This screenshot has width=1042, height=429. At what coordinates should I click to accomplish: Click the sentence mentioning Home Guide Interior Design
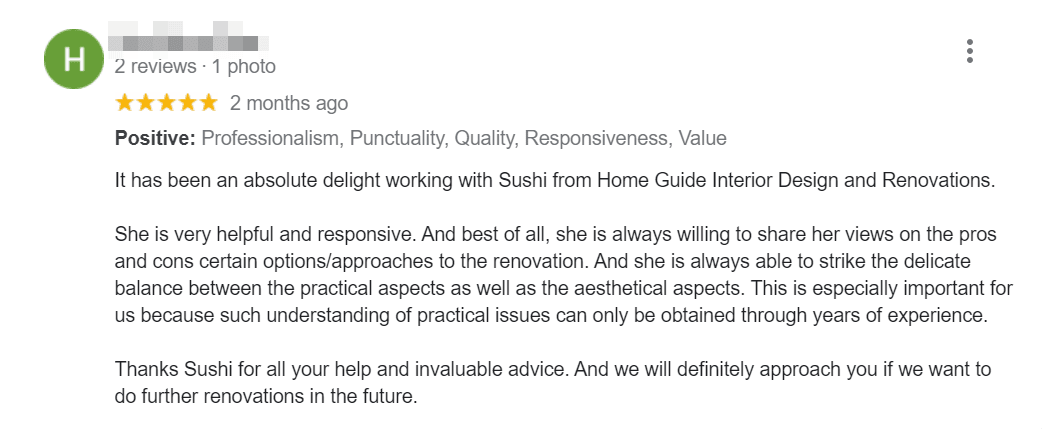[x=555, y=180]
